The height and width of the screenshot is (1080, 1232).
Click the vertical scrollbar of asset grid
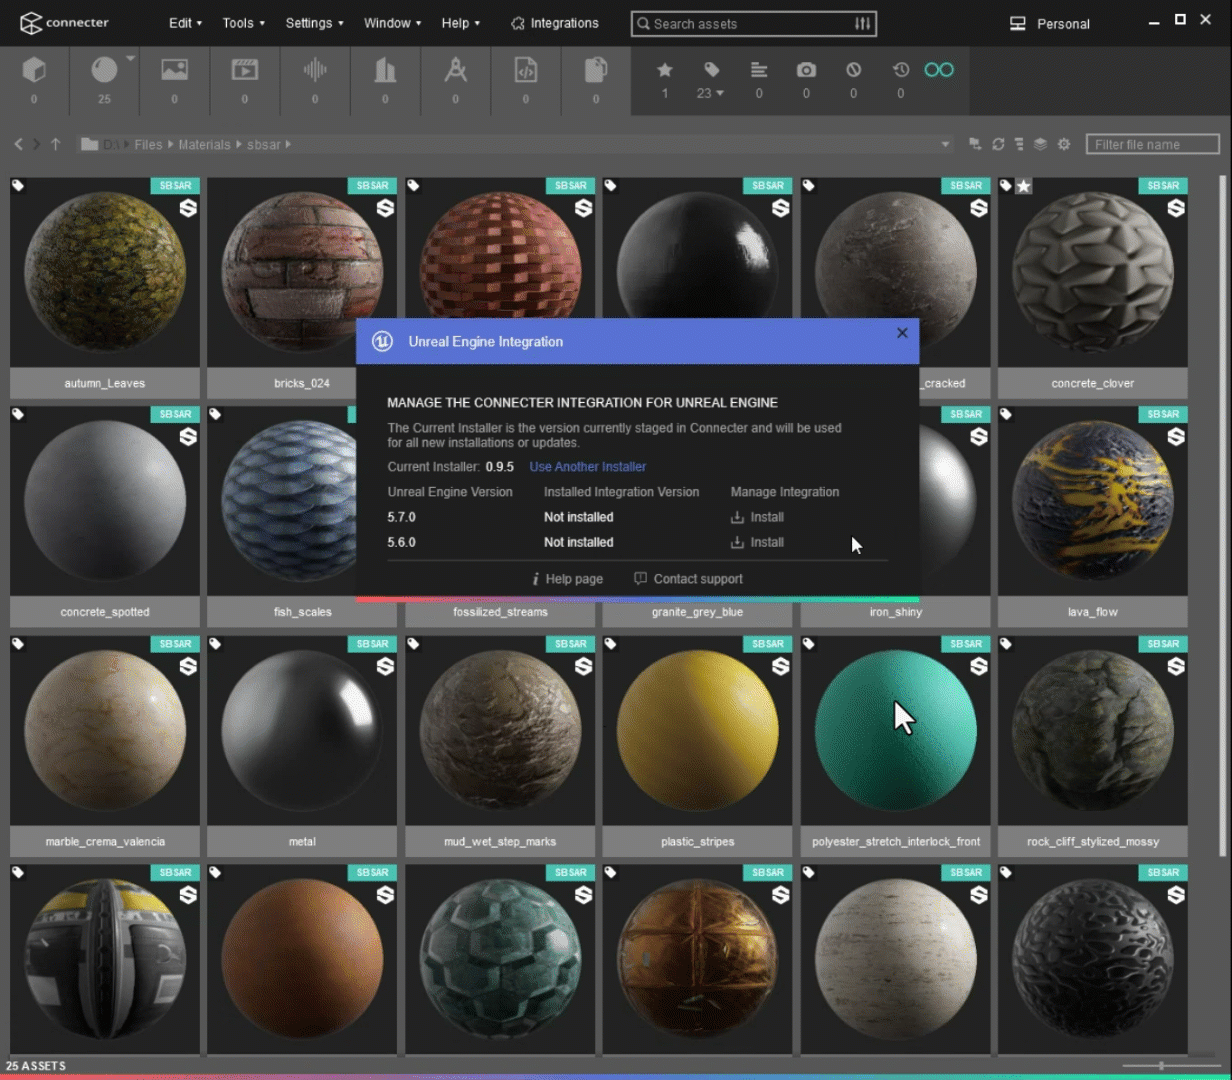(1223, 515)
